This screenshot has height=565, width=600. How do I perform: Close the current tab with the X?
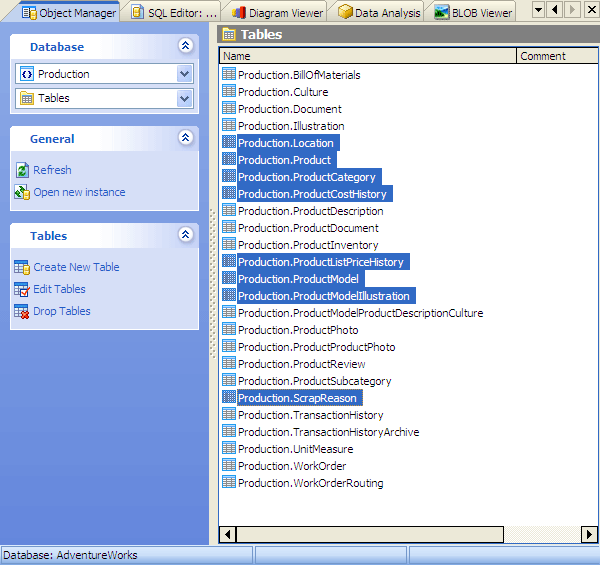(591, 10)
